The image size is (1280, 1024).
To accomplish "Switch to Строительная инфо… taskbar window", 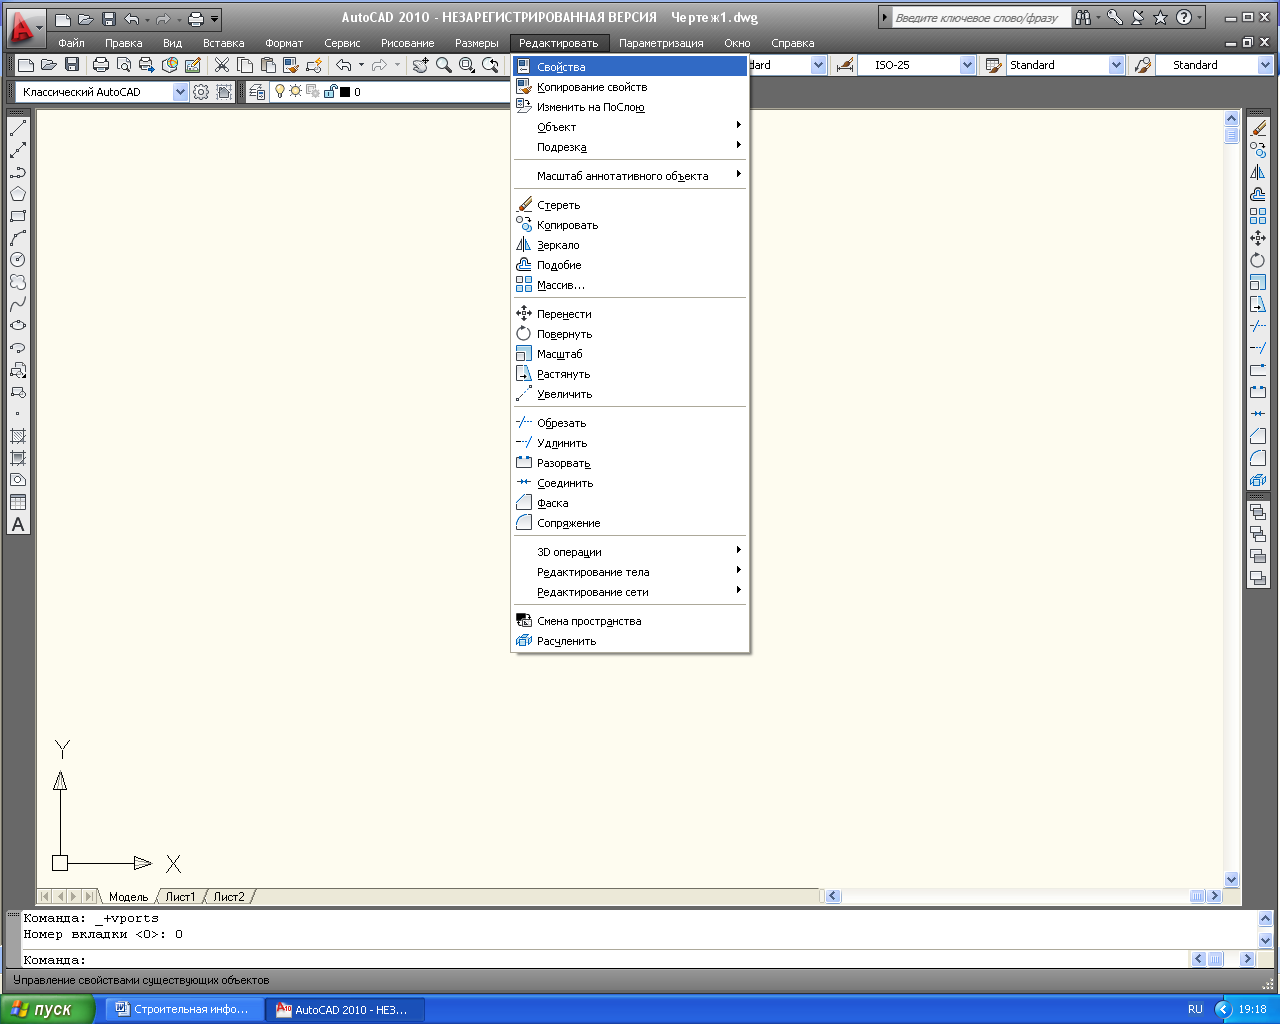I will click(185, 1009).
